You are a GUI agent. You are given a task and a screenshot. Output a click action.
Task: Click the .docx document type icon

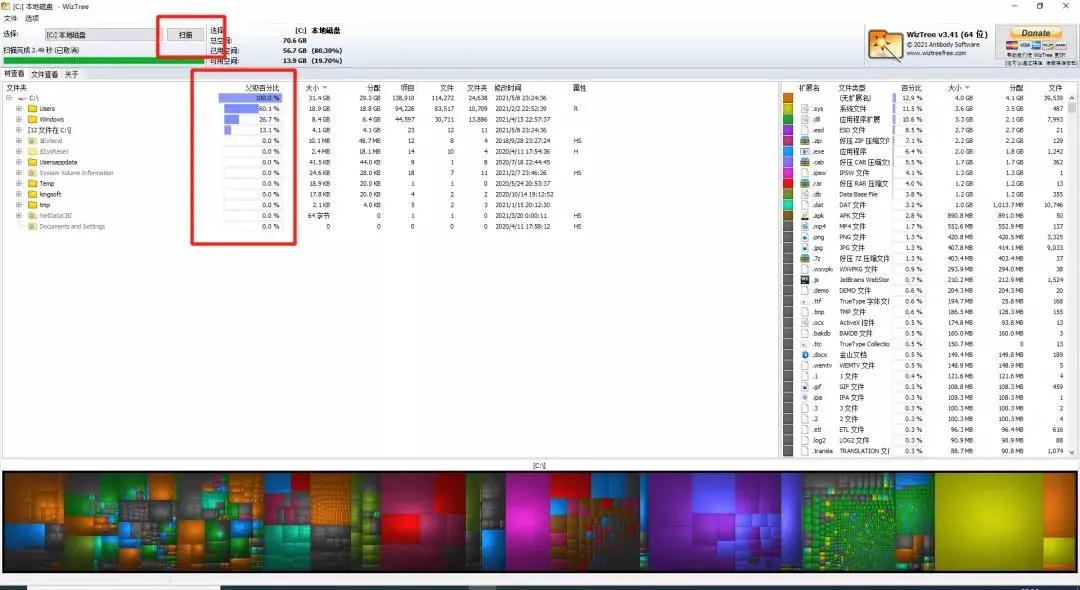(805, 355)
